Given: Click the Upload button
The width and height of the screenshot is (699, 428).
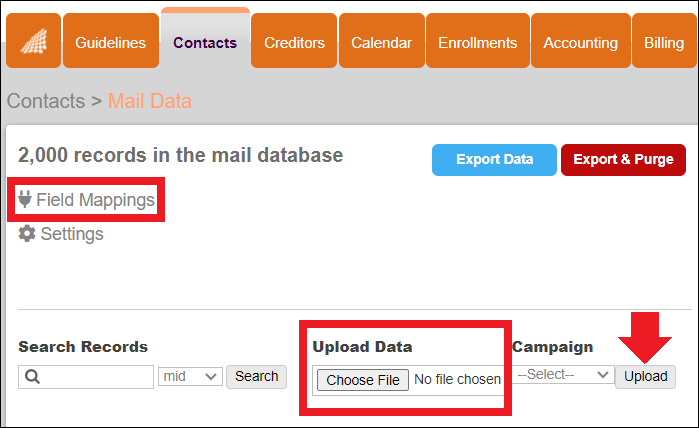Looking at the screenshot, I should click(646, 377).
